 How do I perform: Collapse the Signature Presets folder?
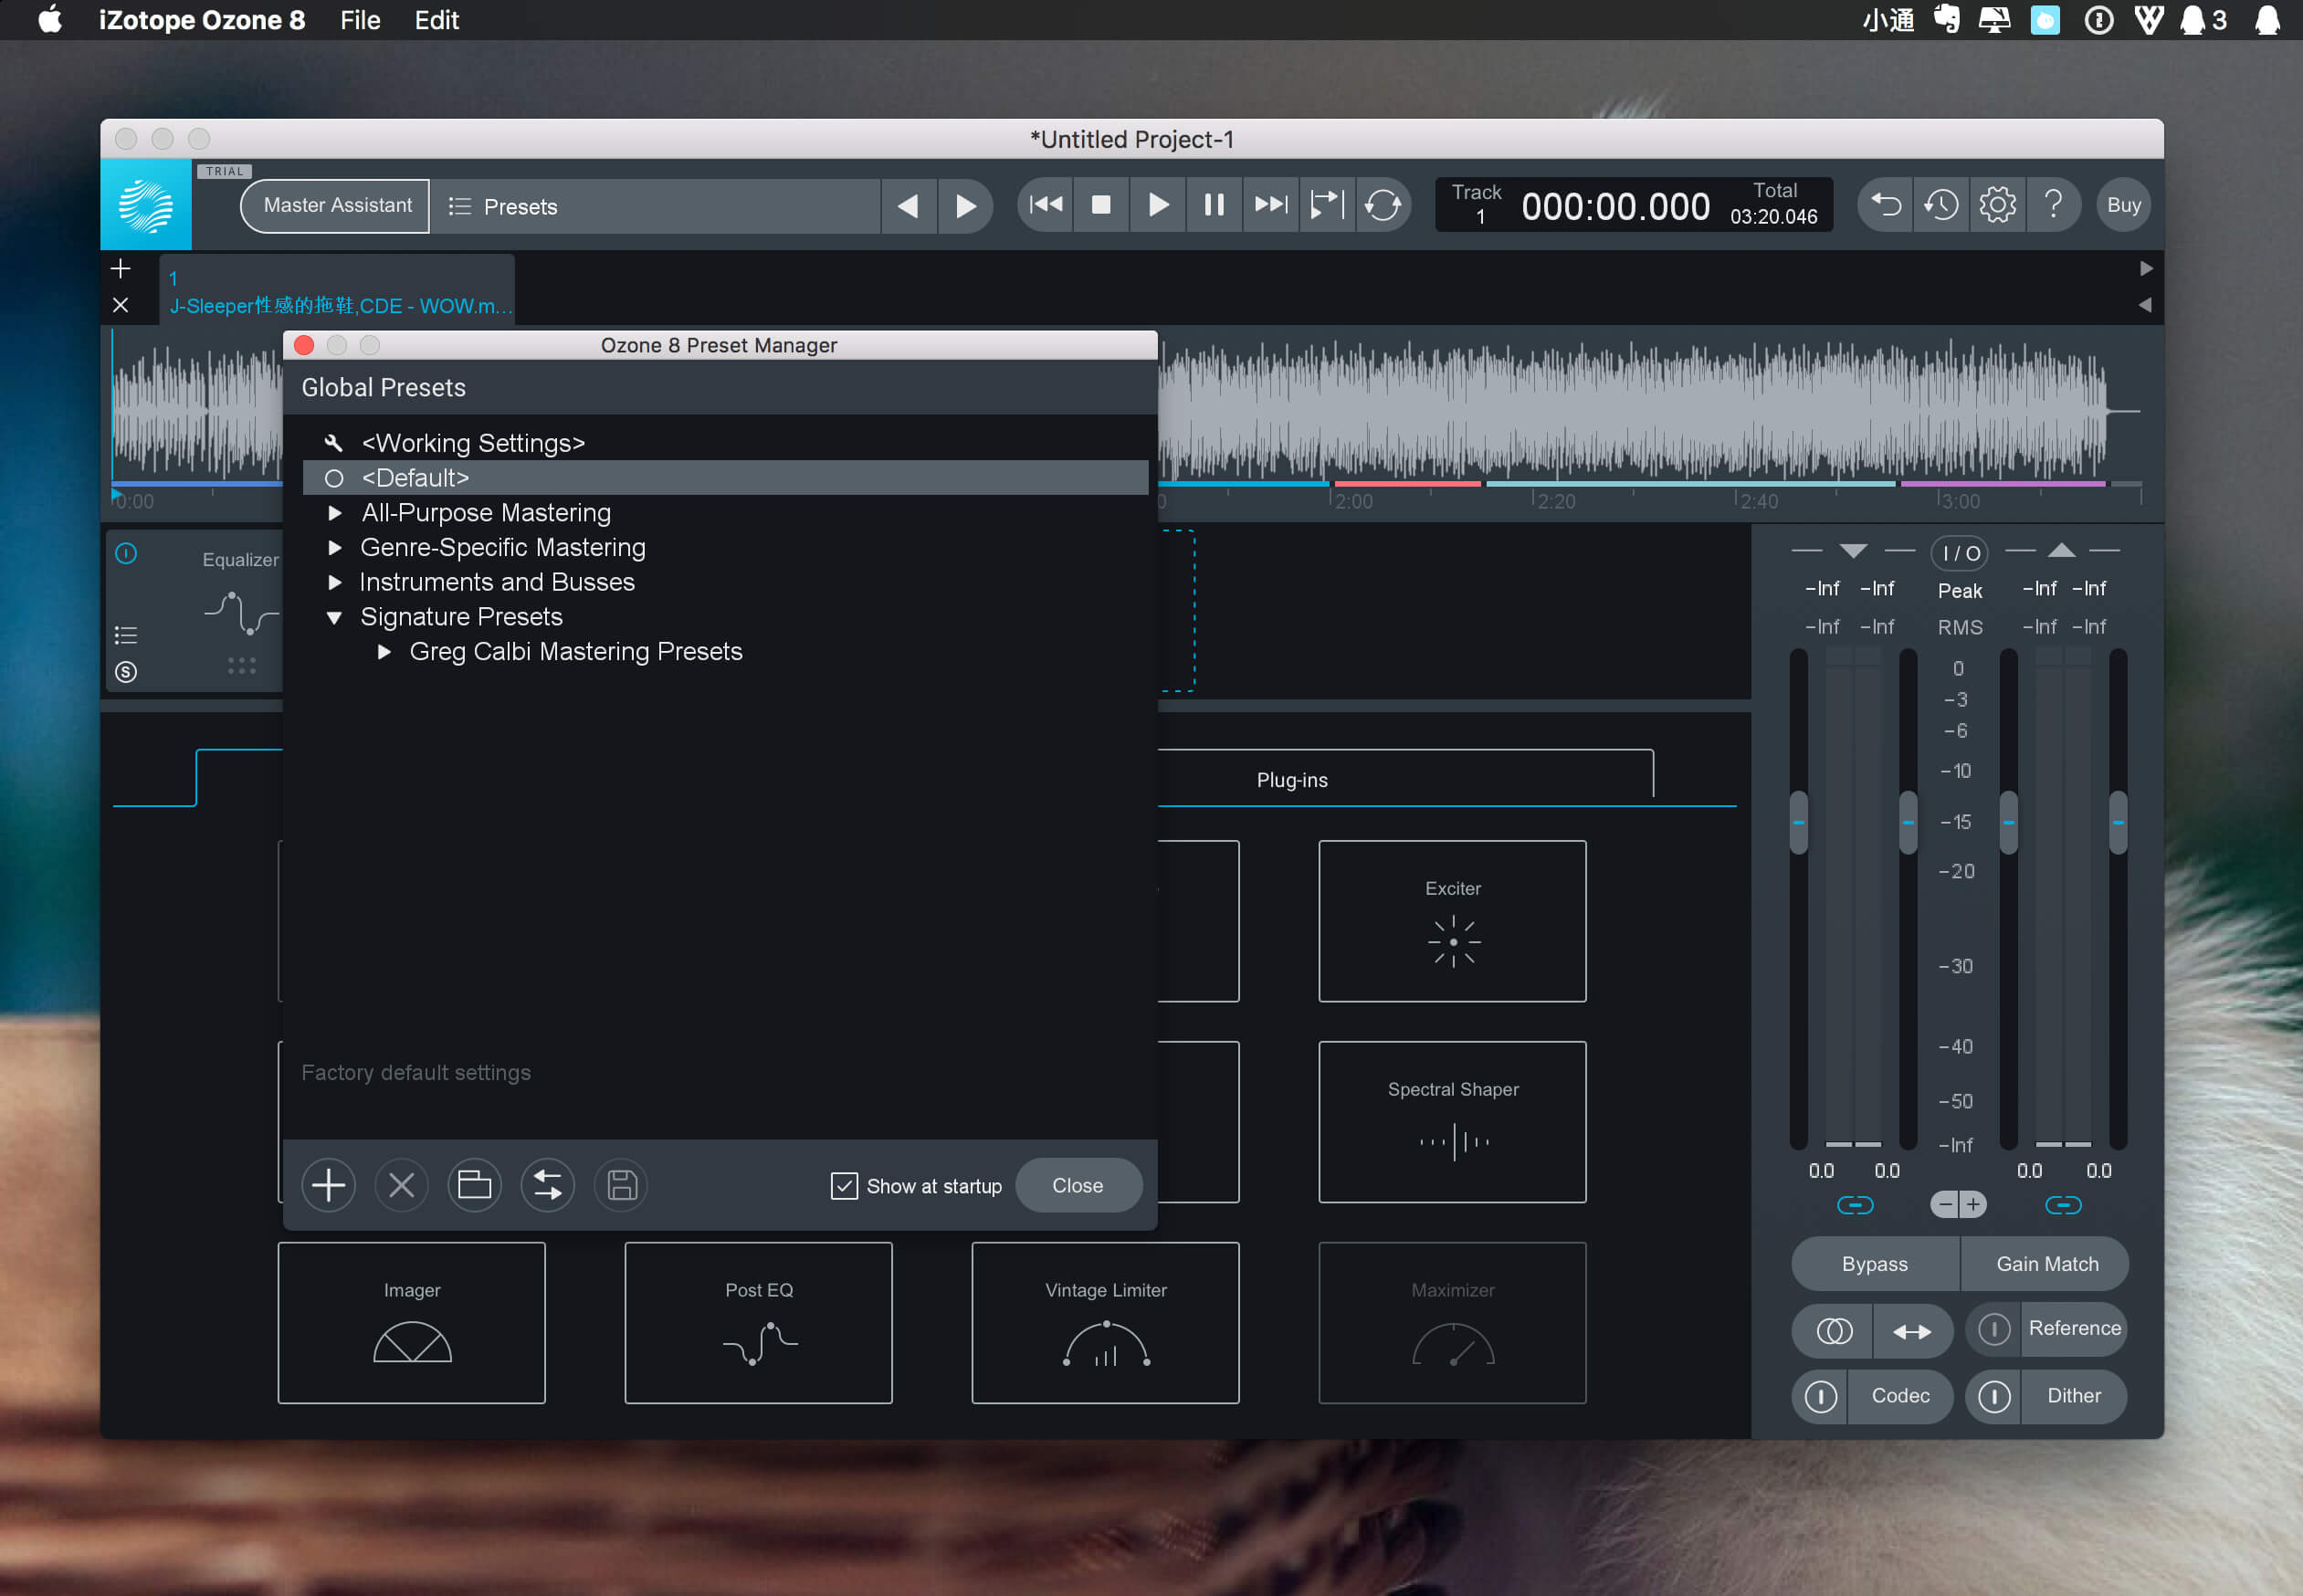(335, 617)
